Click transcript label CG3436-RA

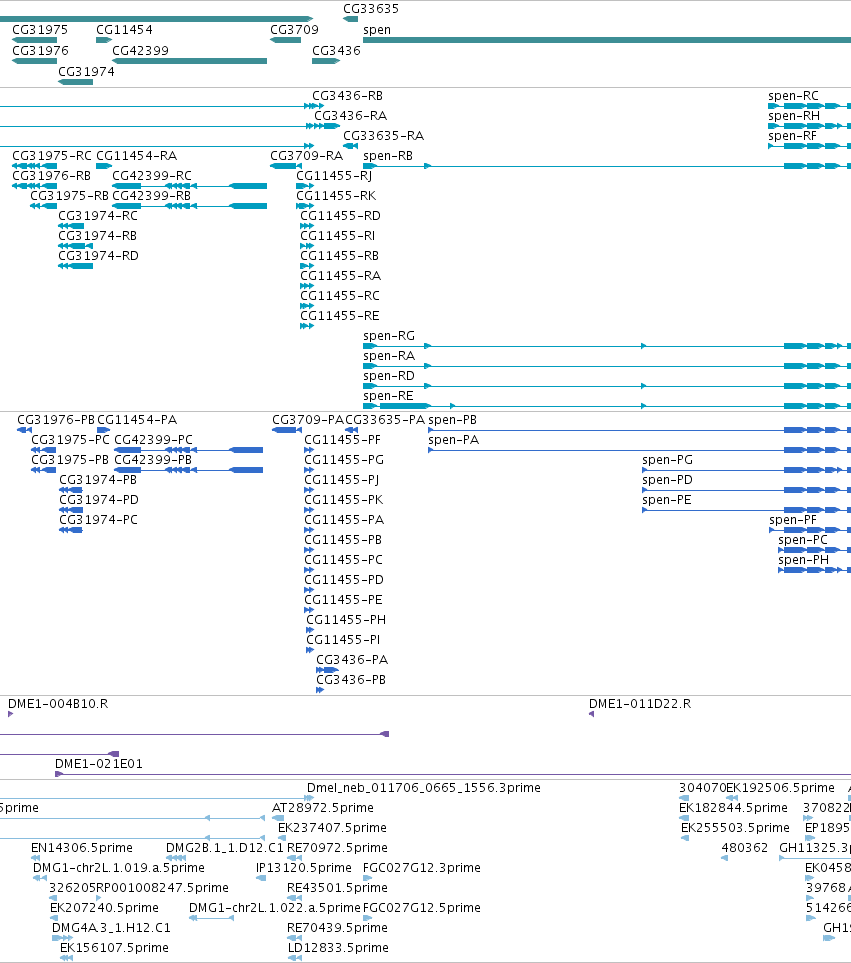350,115
